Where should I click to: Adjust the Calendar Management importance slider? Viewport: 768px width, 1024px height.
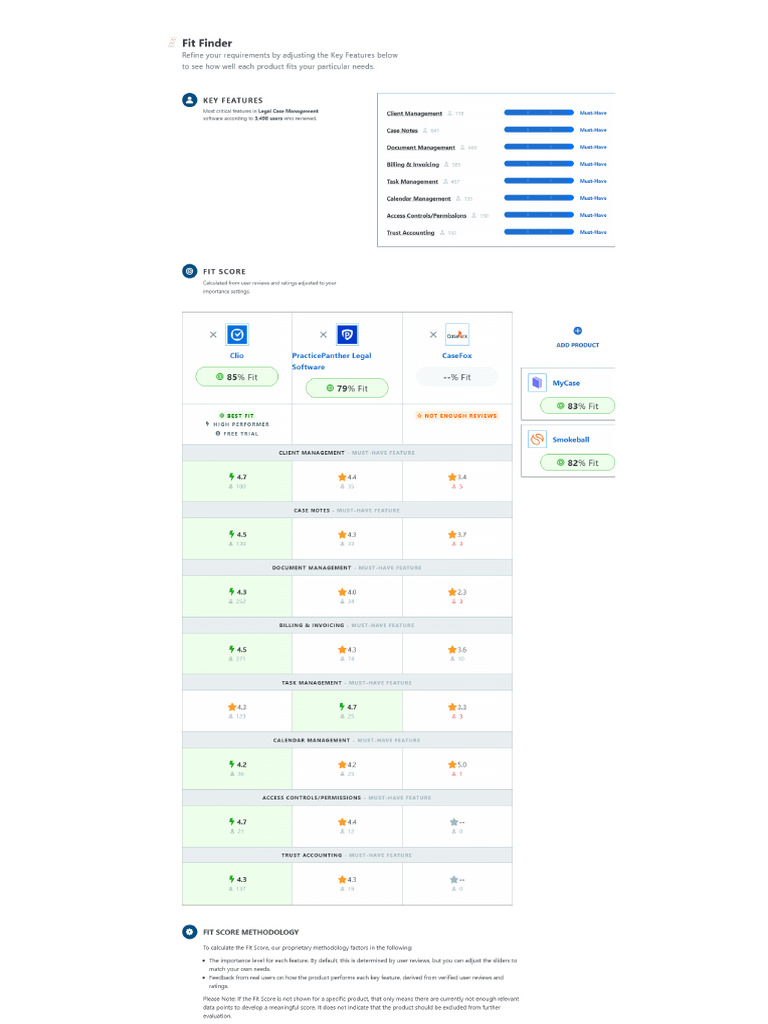[539, 198]
